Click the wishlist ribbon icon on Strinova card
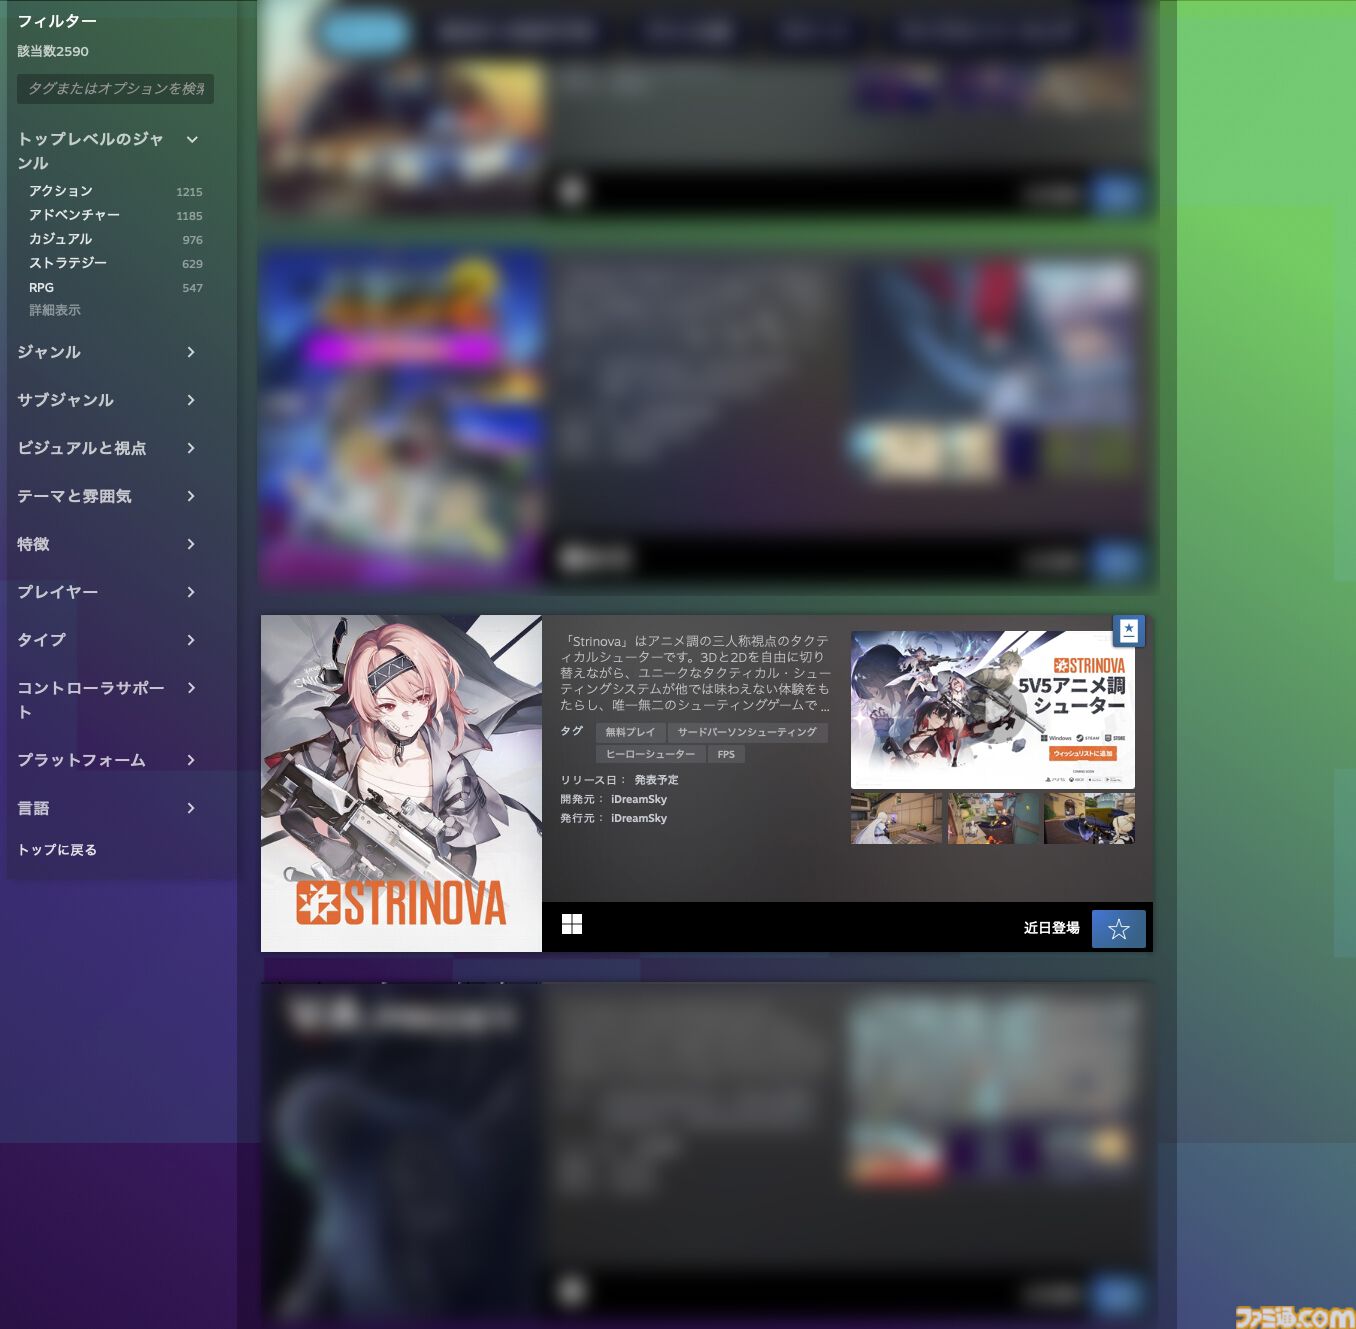The width and height of the screenshot is (1356, 1329). [1128, 630]
